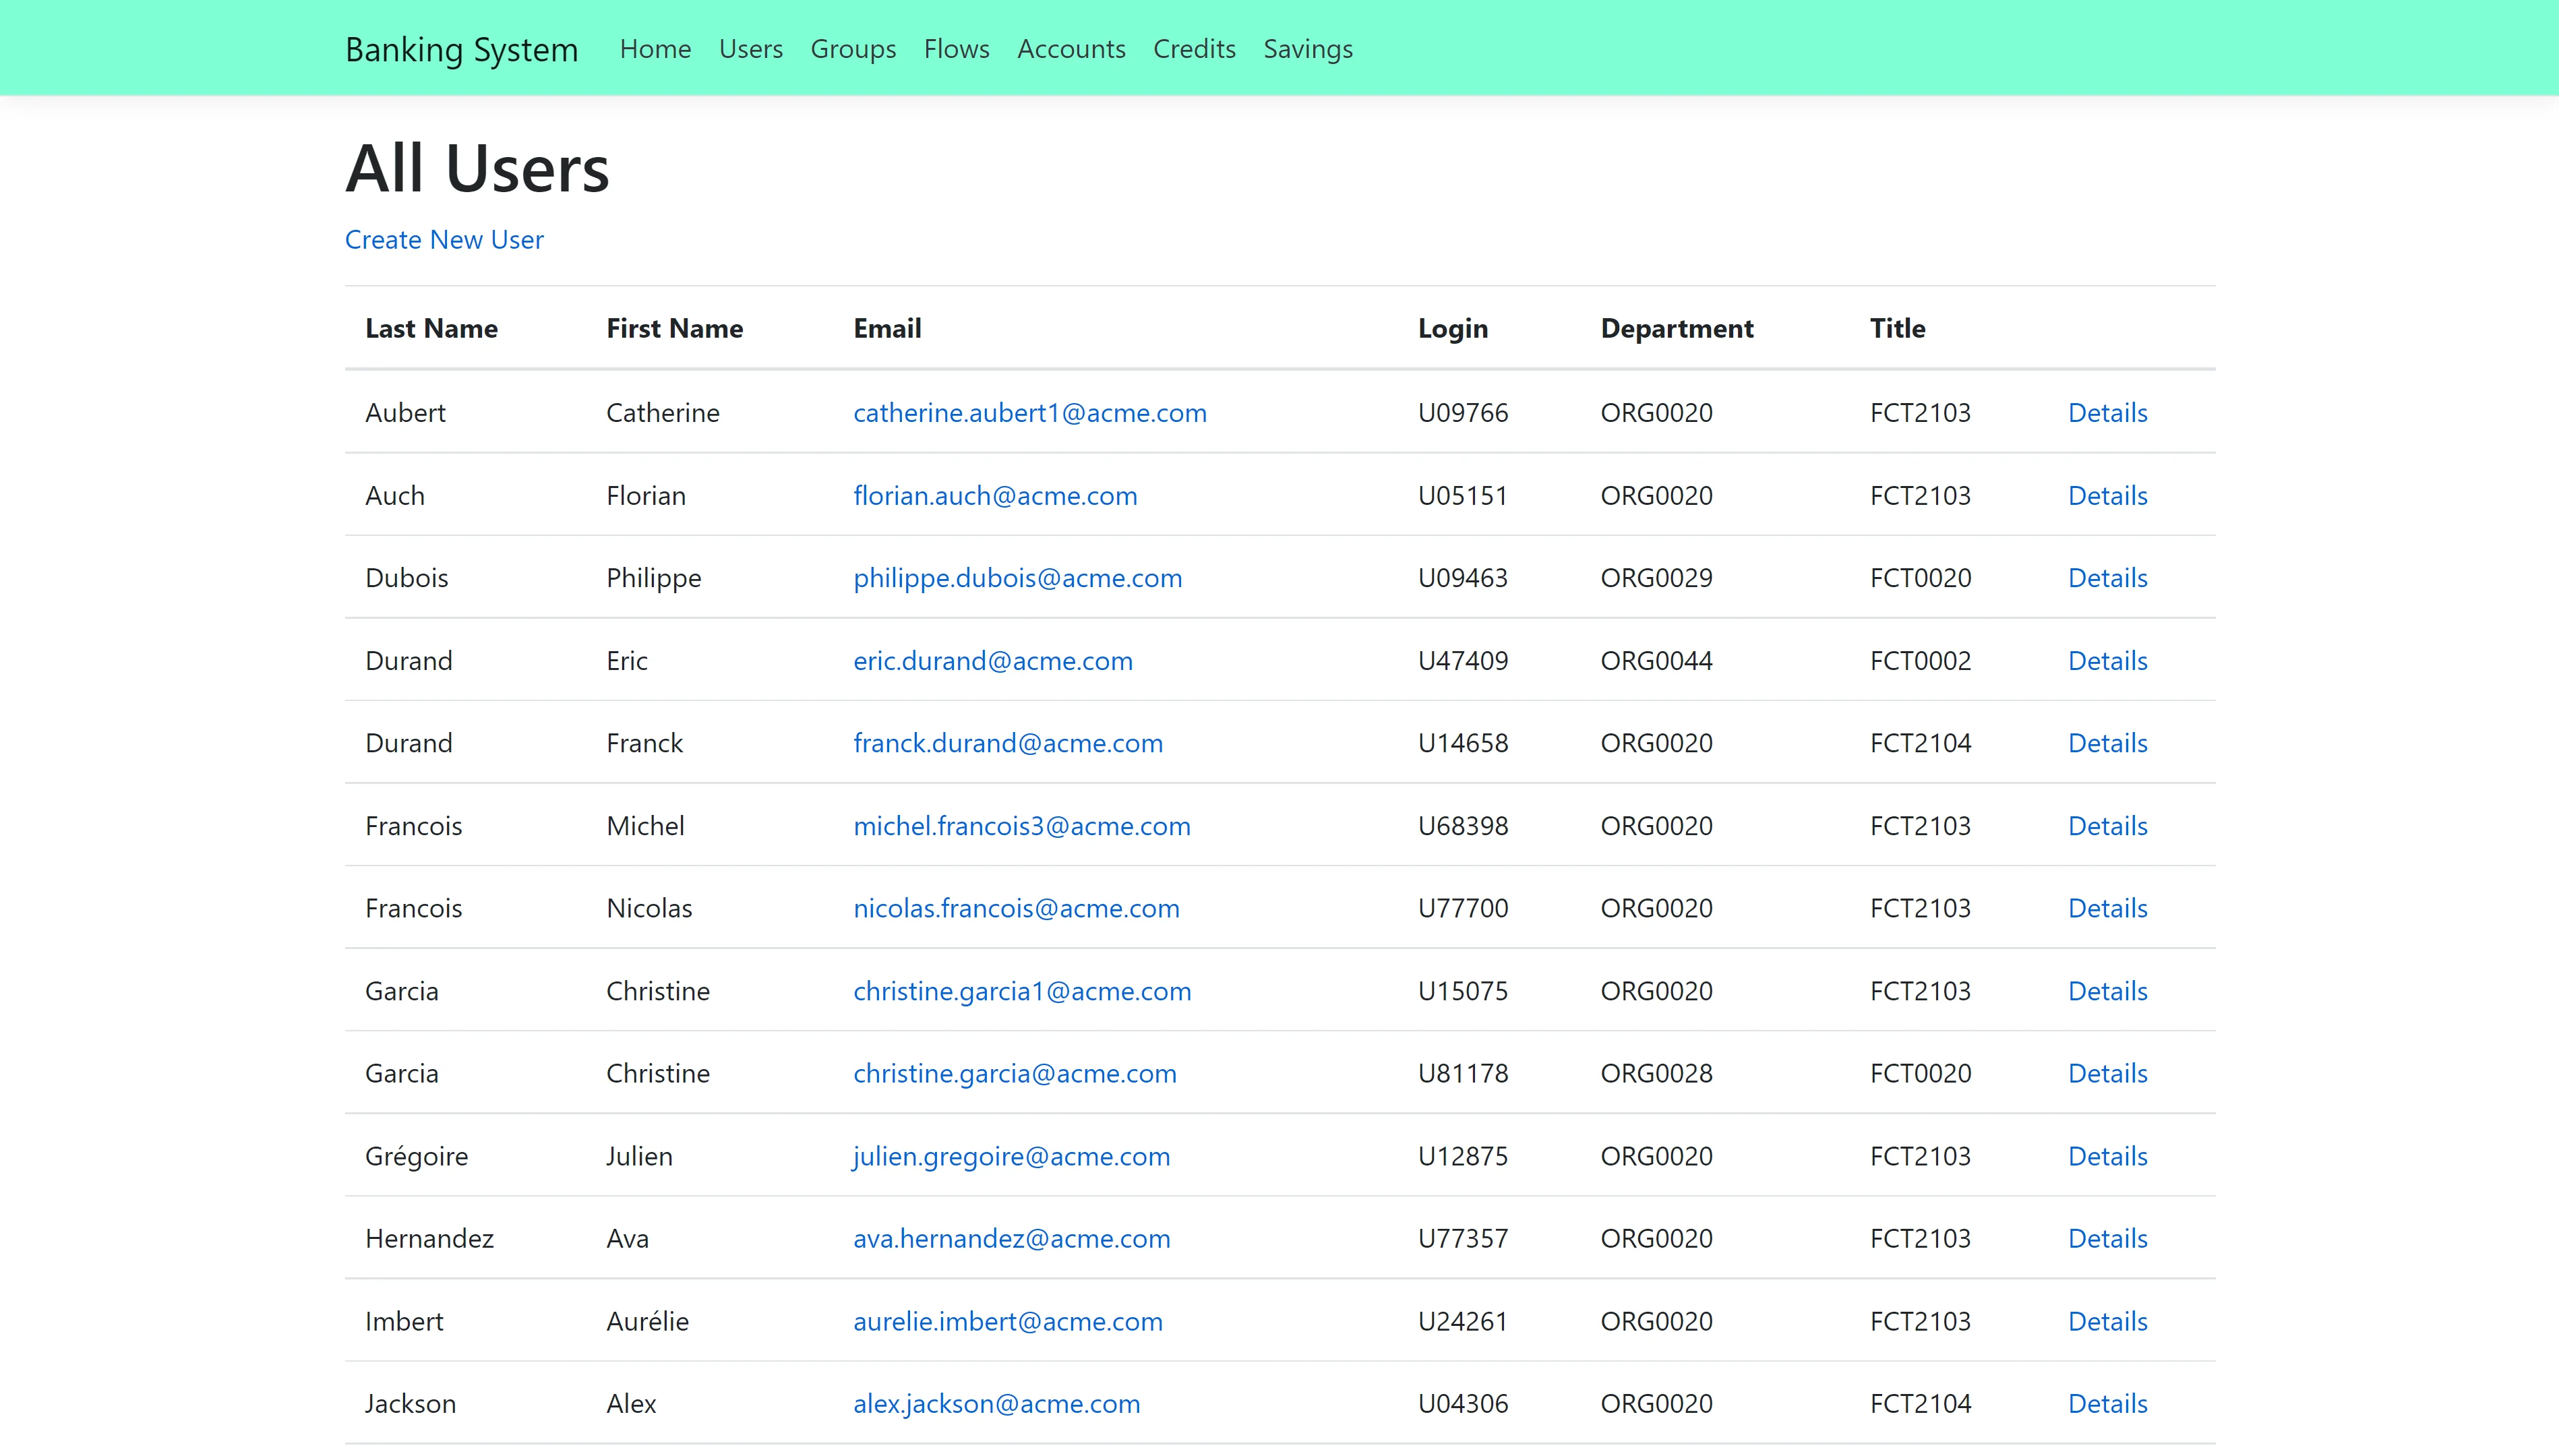Viewport: 2559px width, 1456px height.
Task: Open Details for Franck Durand
Action: point(2107,743)
